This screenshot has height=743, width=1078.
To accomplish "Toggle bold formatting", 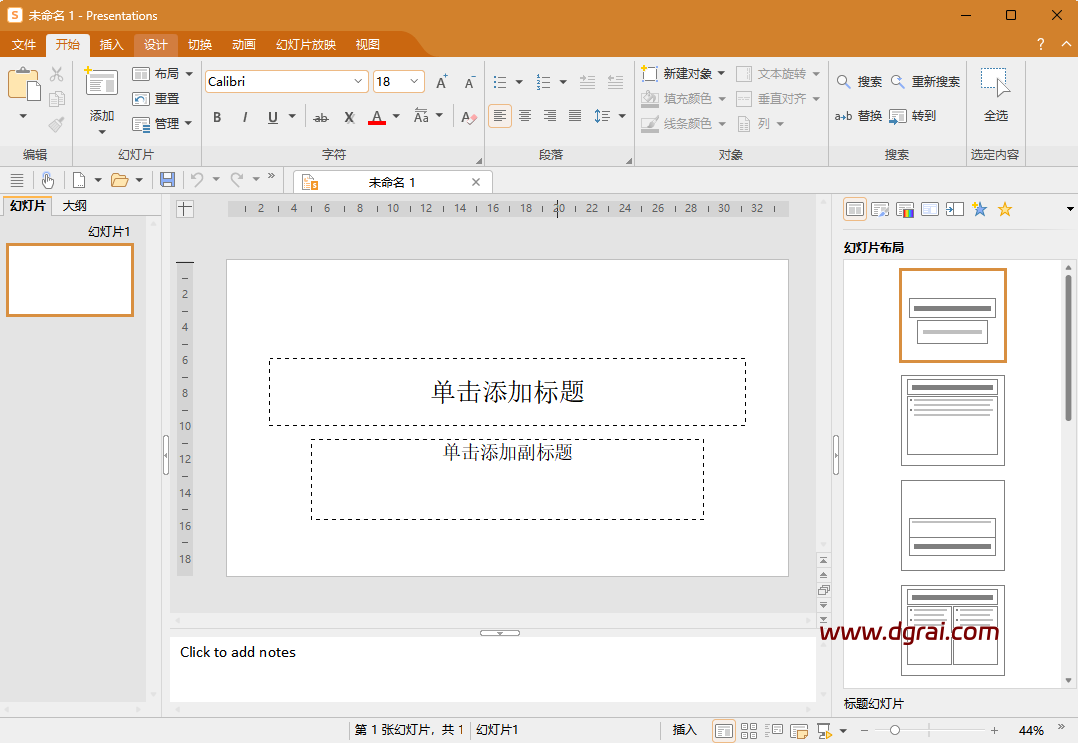I will pos(217,116).
